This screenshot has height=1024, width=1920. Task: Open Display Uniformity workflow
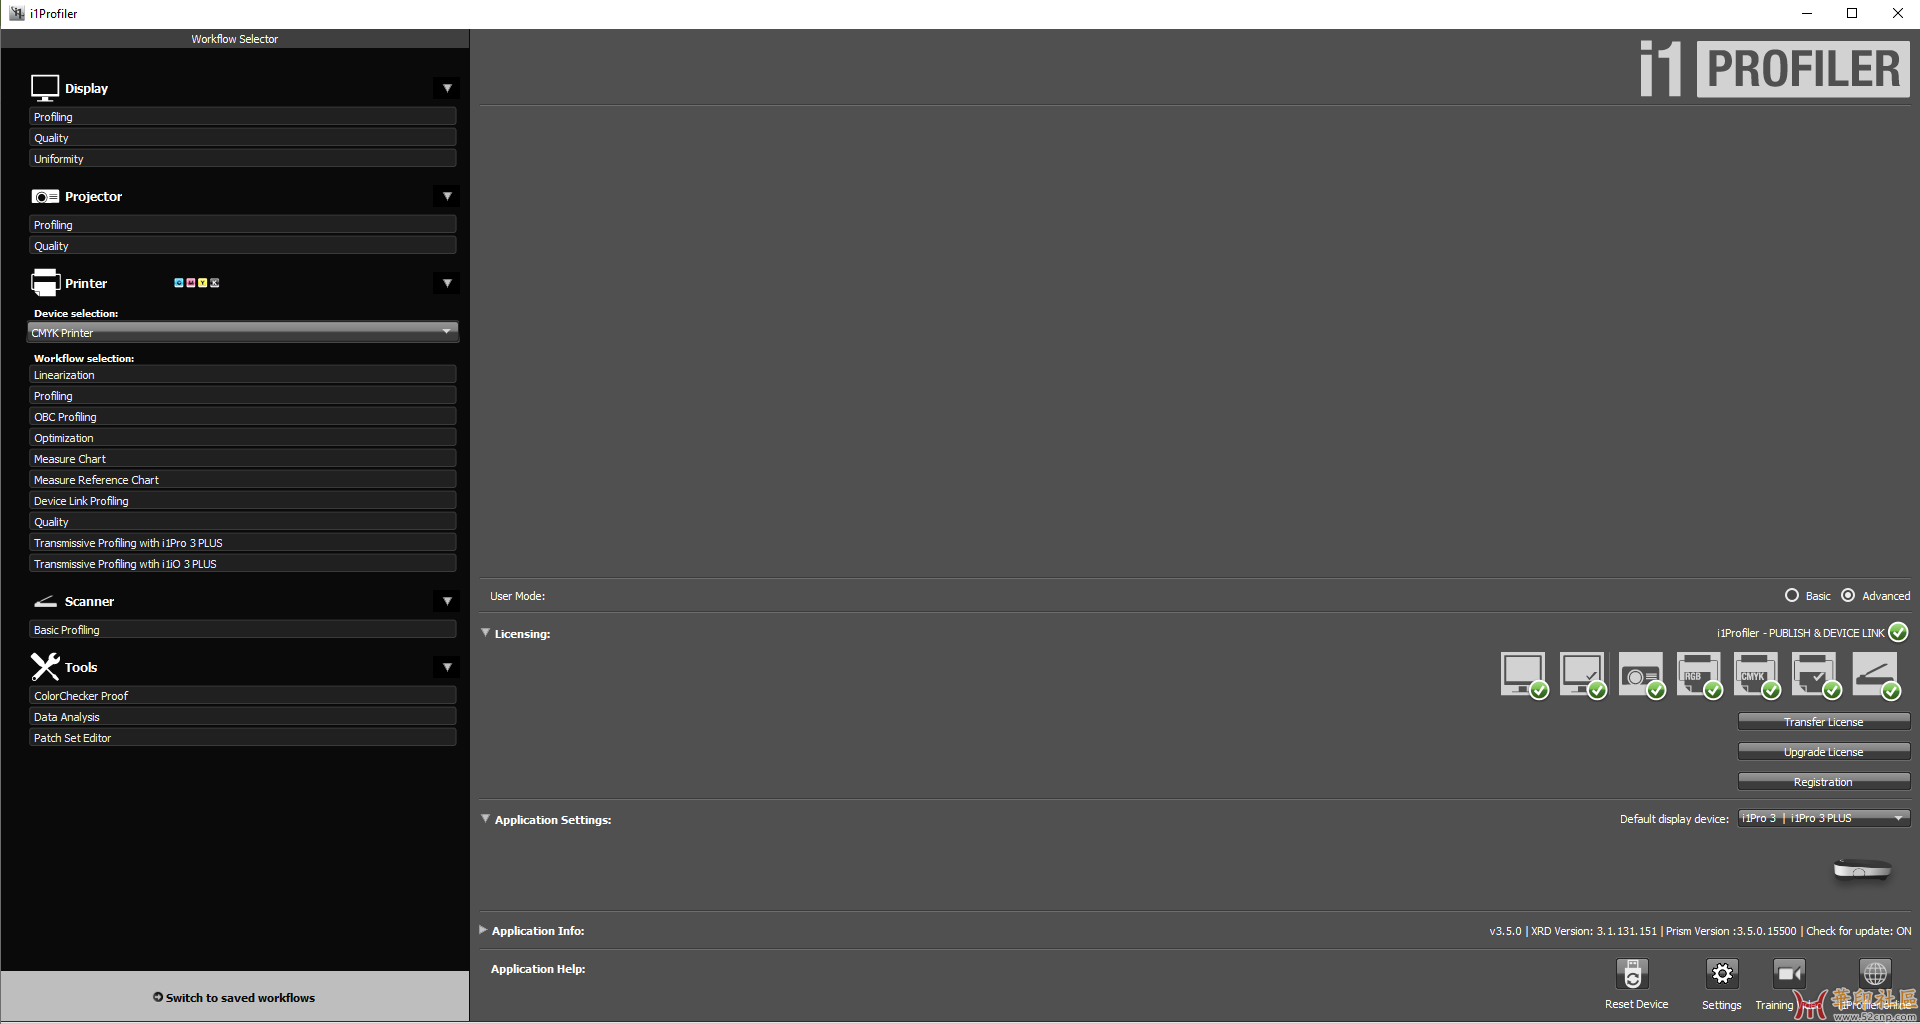(x=243, y=159)
